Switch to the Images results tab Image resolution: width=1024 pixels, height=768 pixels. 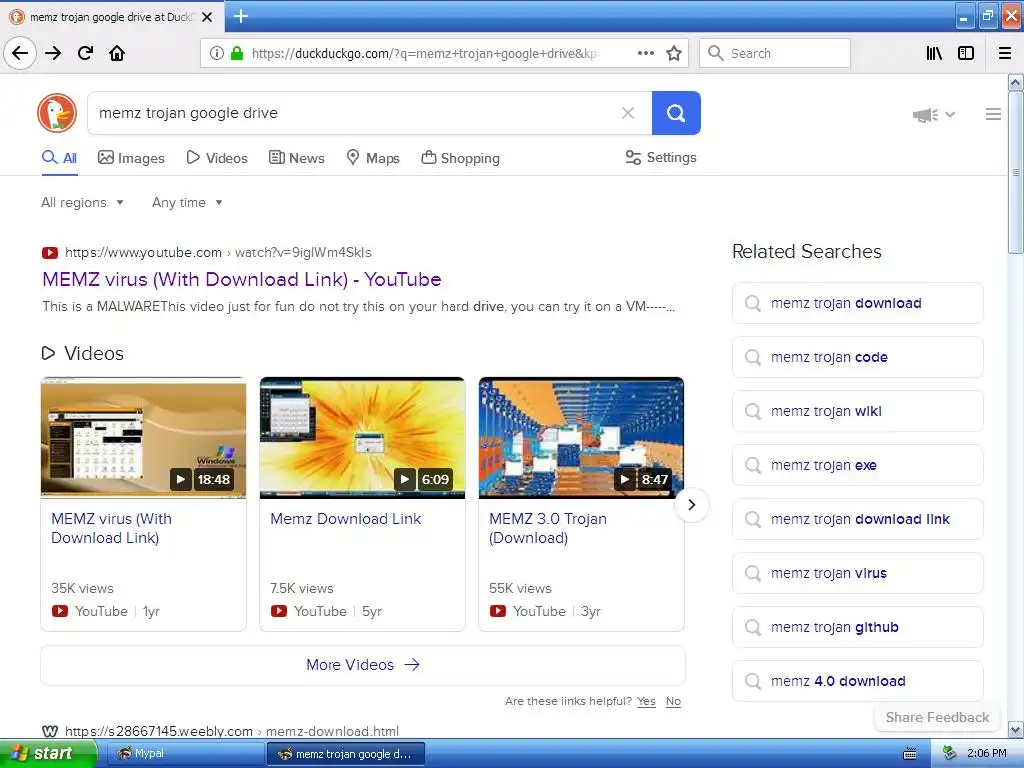[131, 158]
